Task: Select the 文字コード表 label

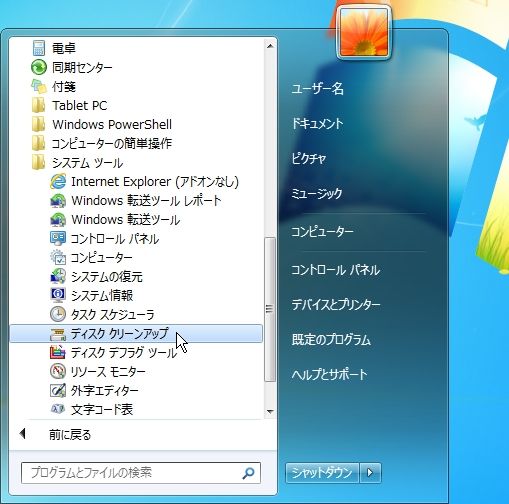Action: coord(102,410)
